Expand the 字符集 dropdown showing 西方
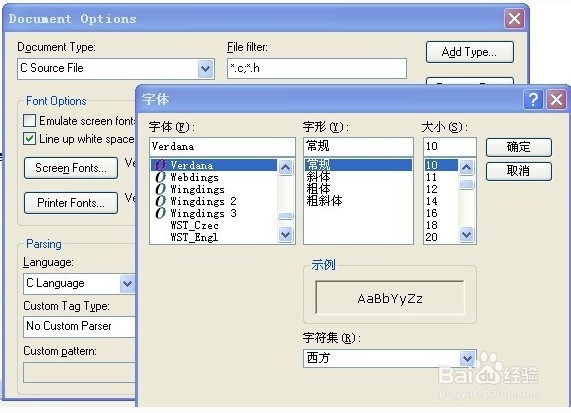 coord(467,358)
